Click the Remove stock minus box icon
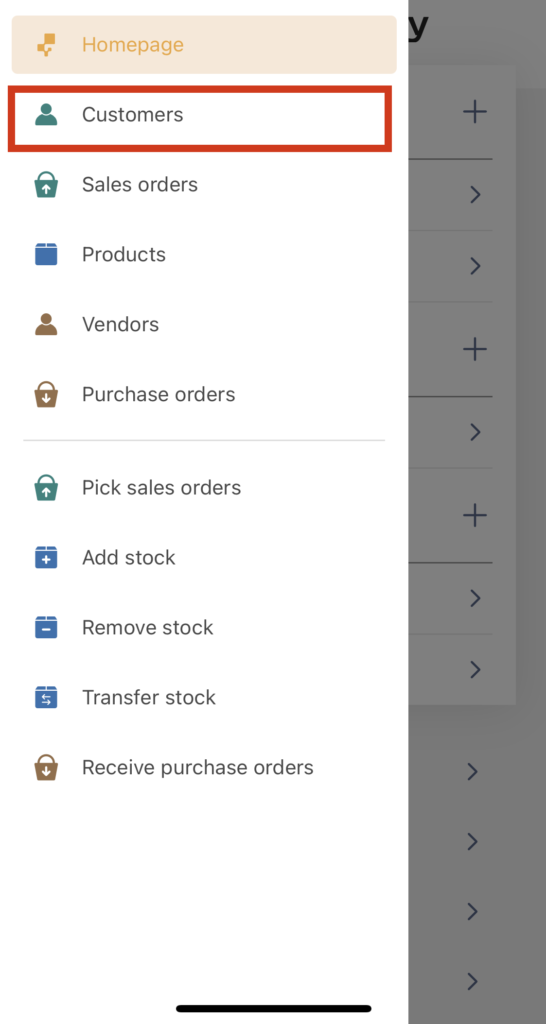546x1024 pixels. pos(46,627)
